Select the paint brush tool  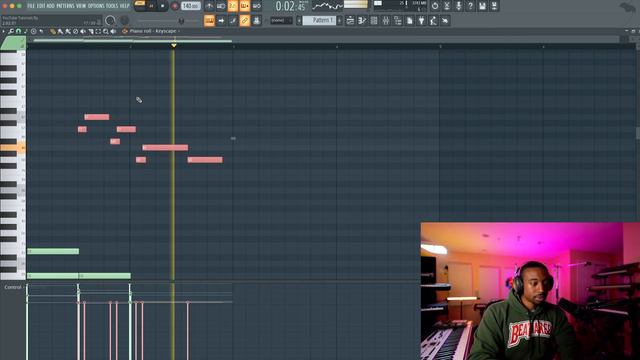click(x=60, y=31)
